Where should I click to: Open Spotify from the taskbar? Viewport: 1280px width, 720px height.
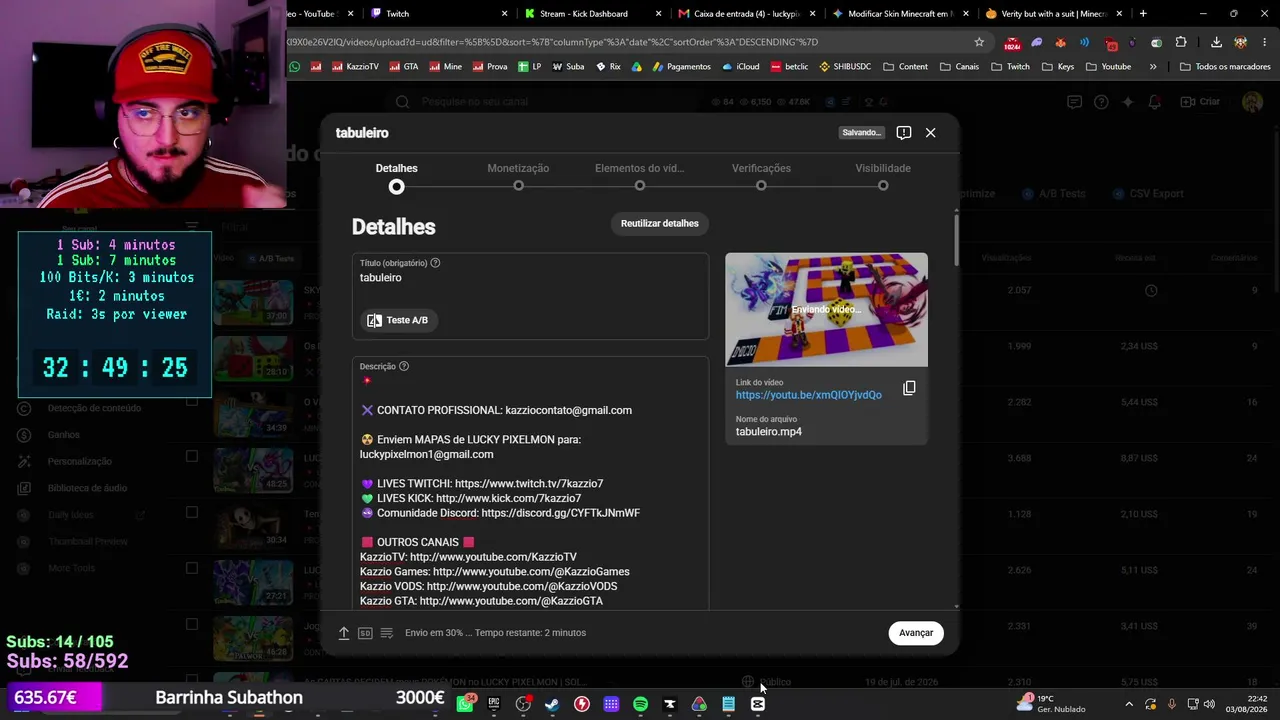[x=640, y=704]
